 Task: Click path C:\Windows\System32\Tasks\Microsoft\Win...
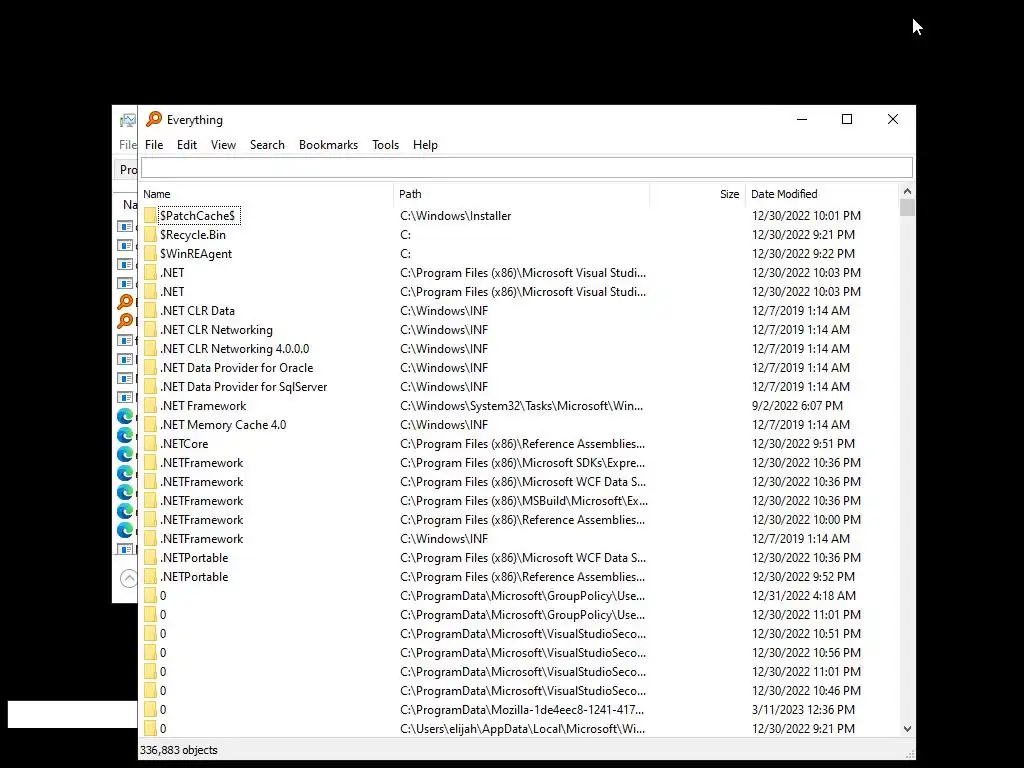point(521,406)
